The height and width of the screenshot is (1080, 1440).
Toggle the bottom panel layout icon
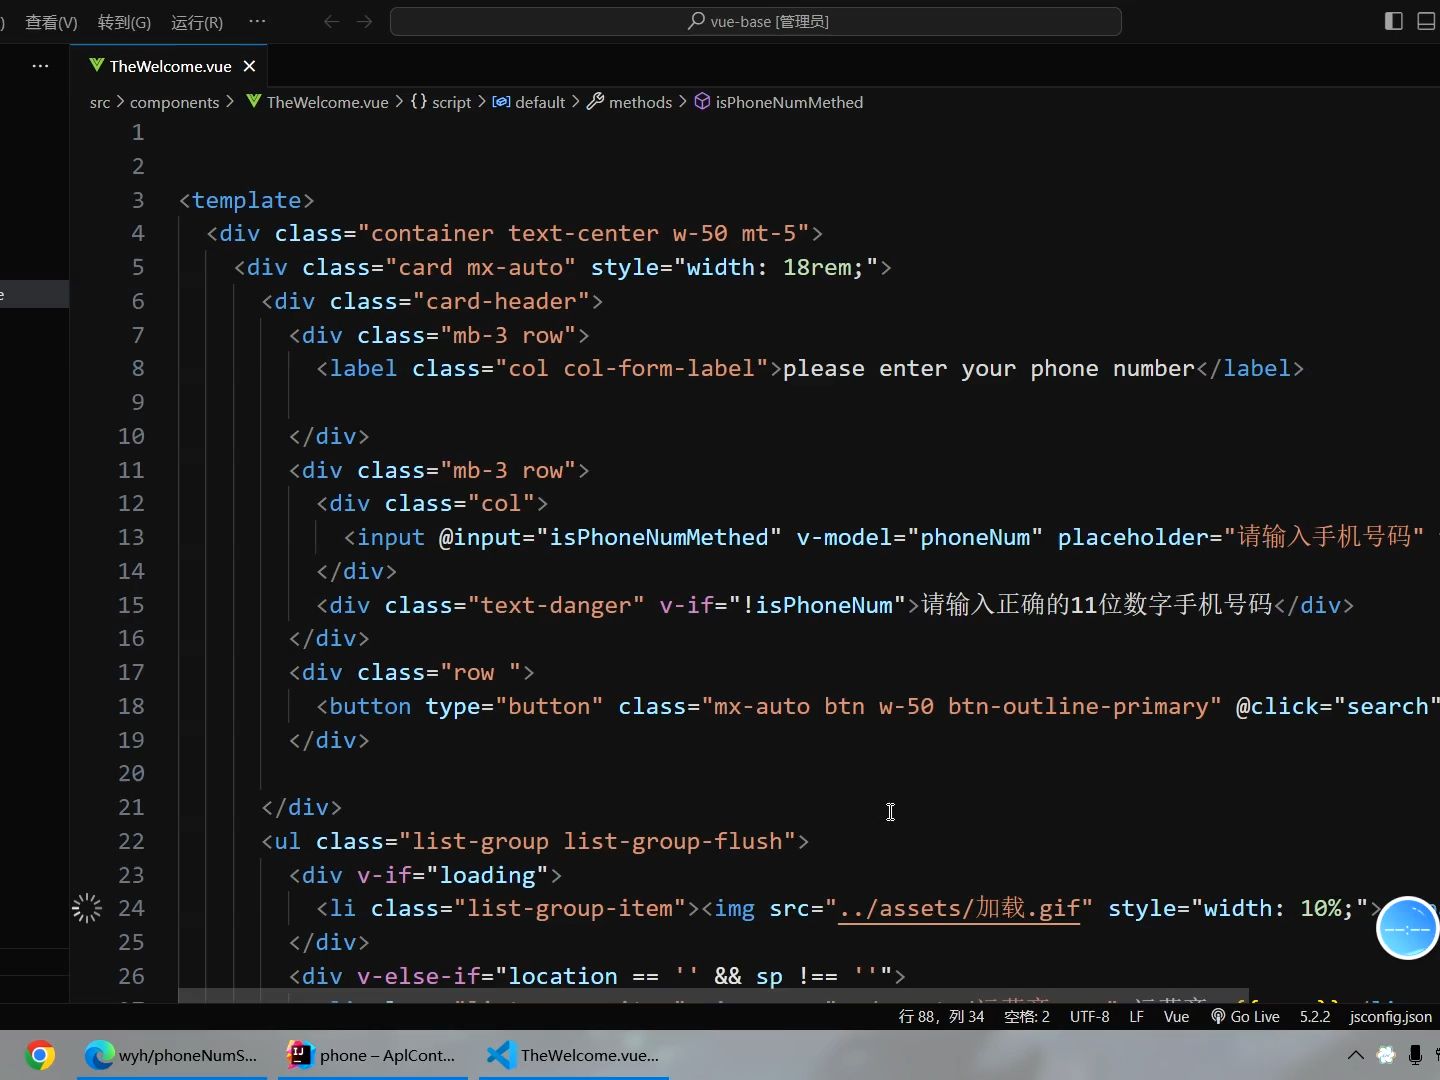[x=1427, y=21]
